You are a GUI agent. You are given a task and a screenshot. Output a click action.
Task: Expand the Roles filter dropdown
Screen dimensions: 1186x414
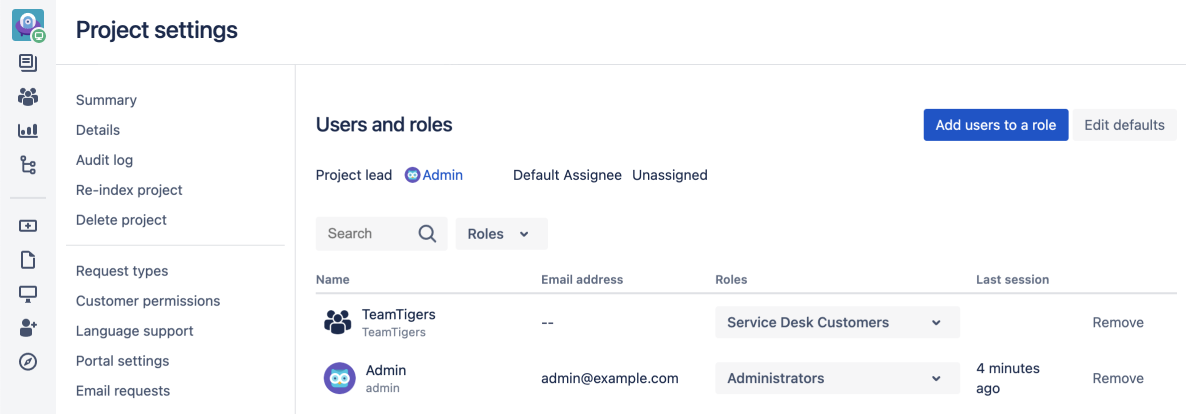pyautogui.click(x=501, y=234)
